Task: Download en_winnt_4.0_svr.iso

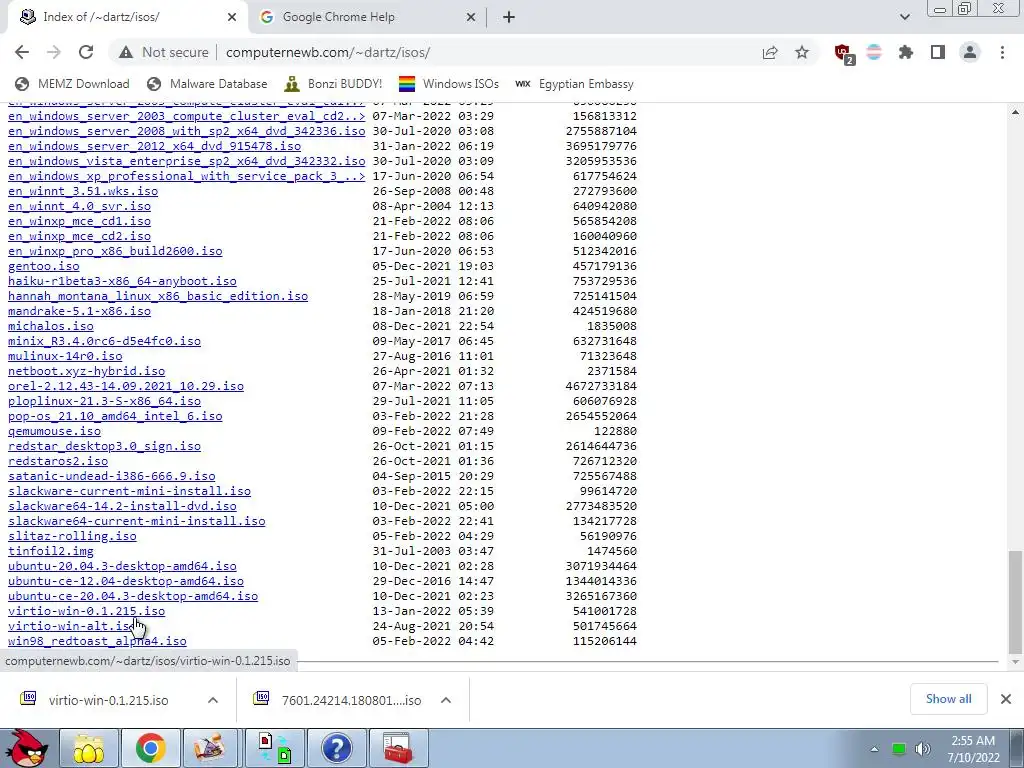Action: (79, 206)
